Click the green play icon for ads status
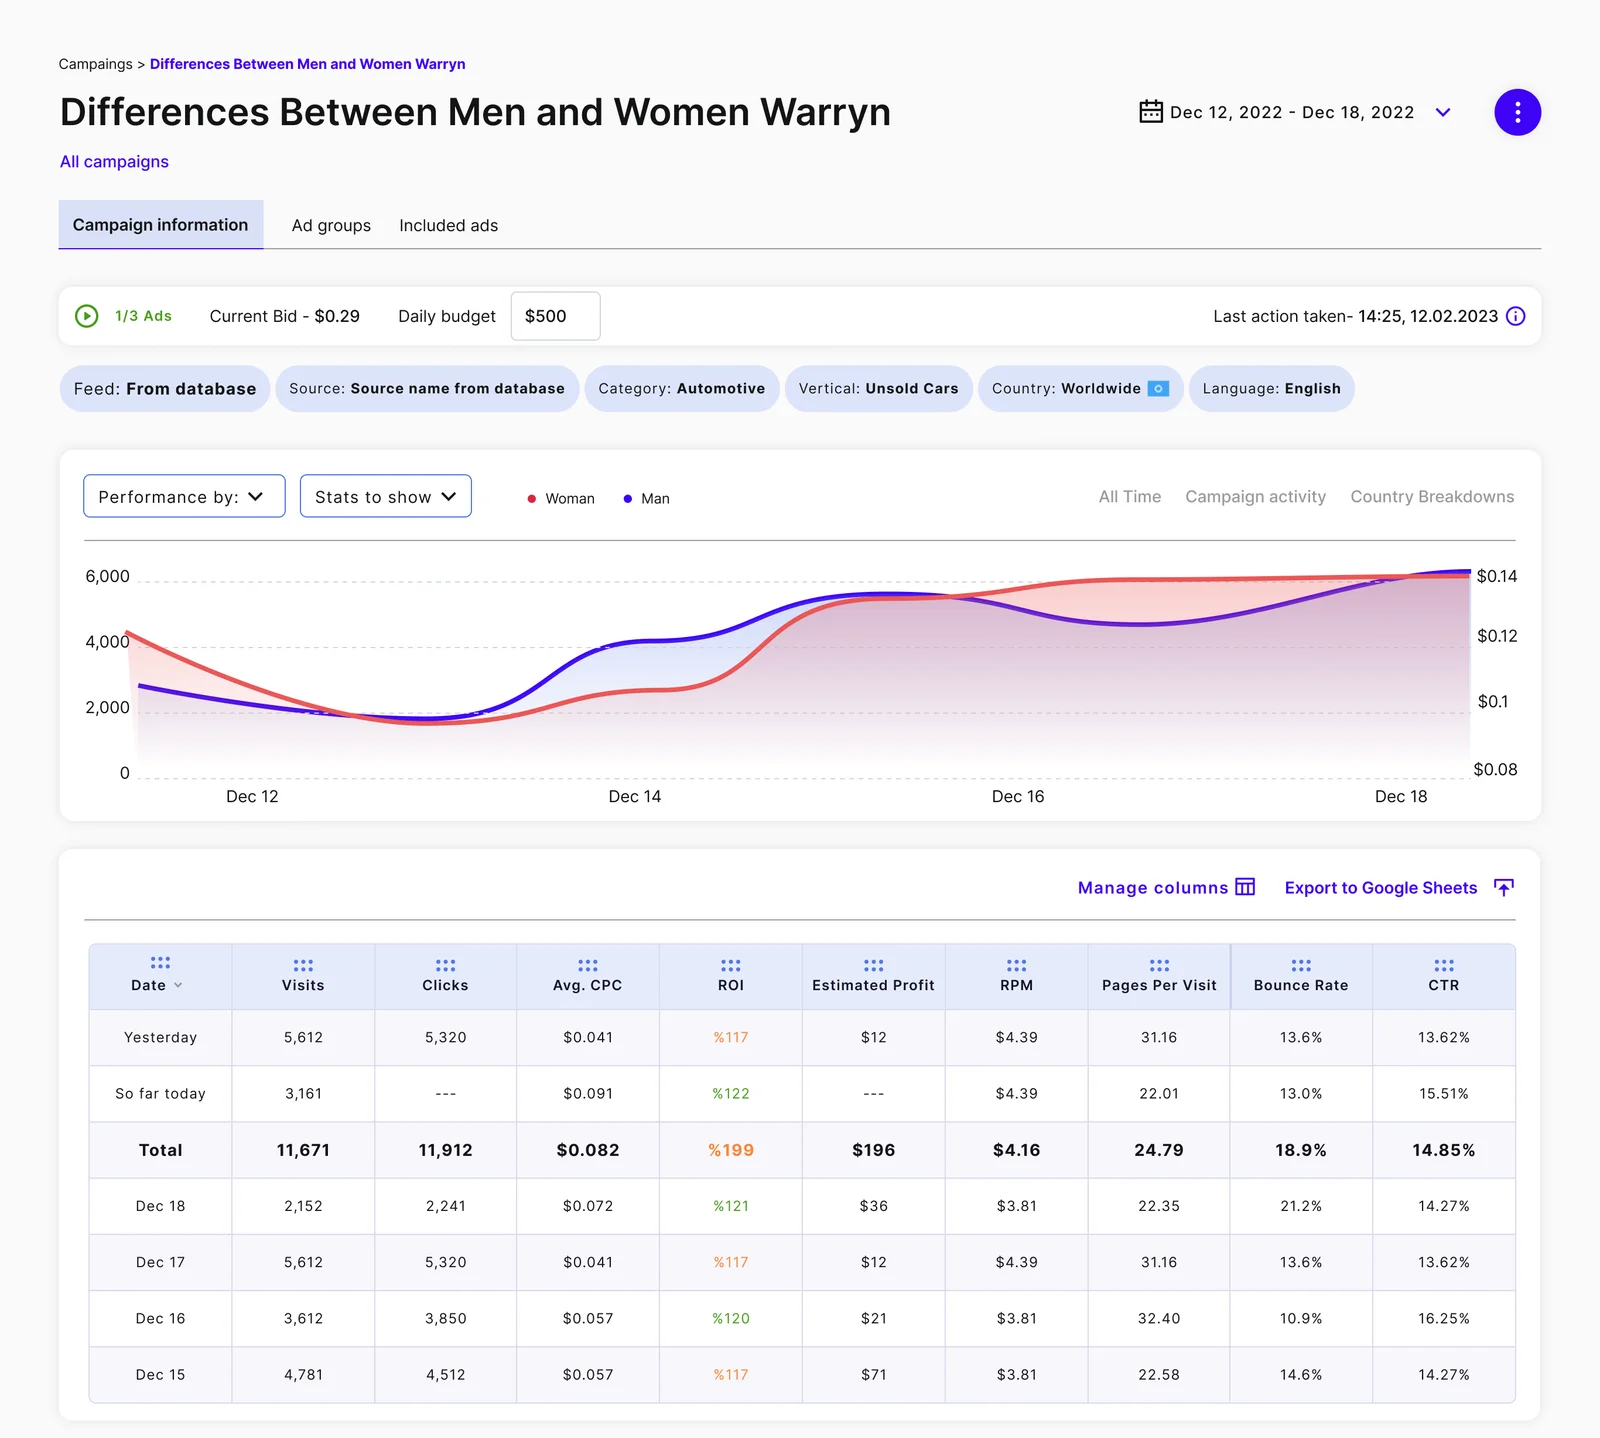The image size is (1600, 1438). tap(87, 316)
